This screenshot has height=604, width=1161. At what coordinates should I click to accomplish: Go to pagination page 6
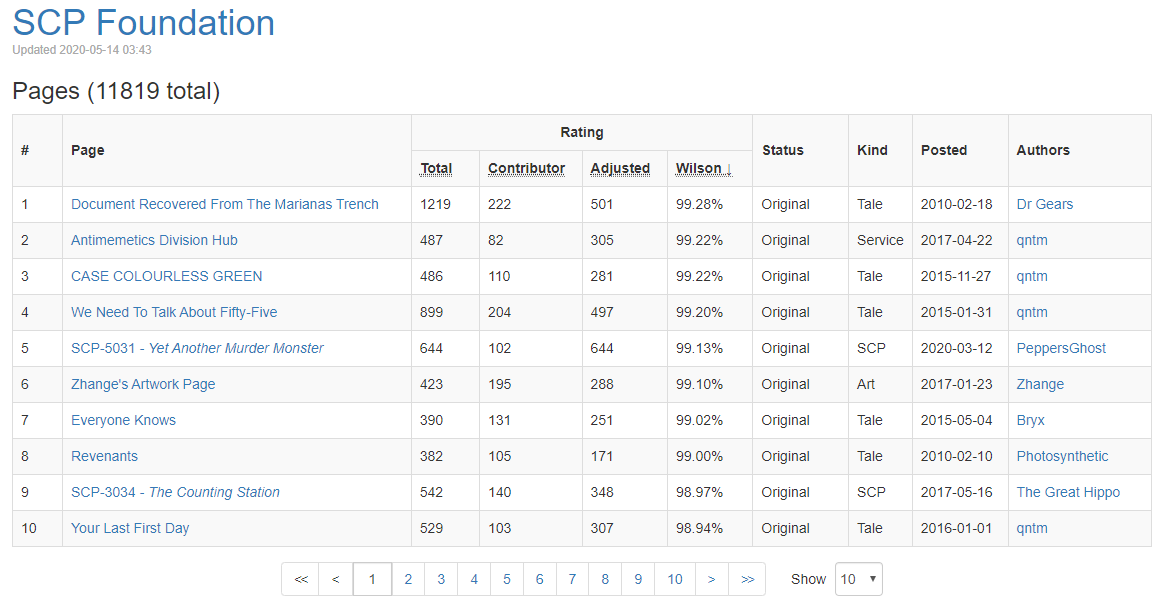(x=540, y=579)
